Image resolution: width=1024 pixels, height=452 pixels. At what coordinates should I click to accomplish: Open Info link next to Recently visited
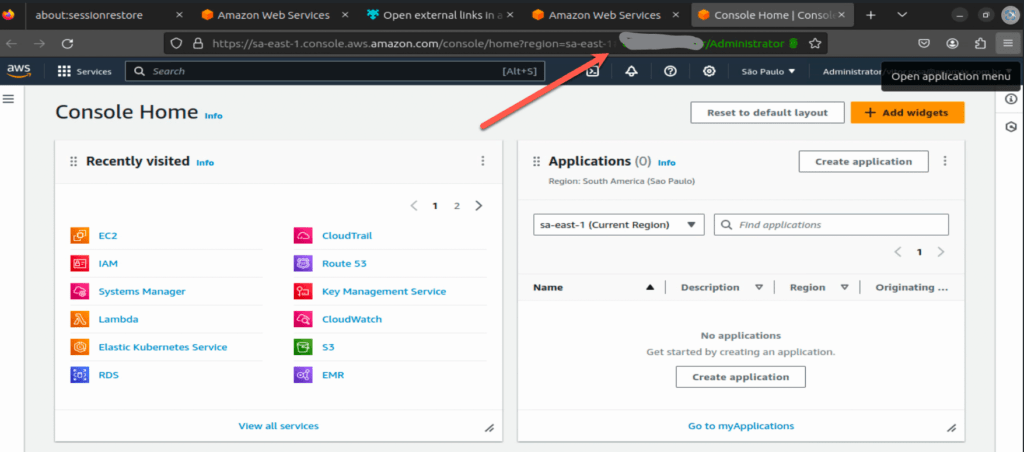point(205,163)
